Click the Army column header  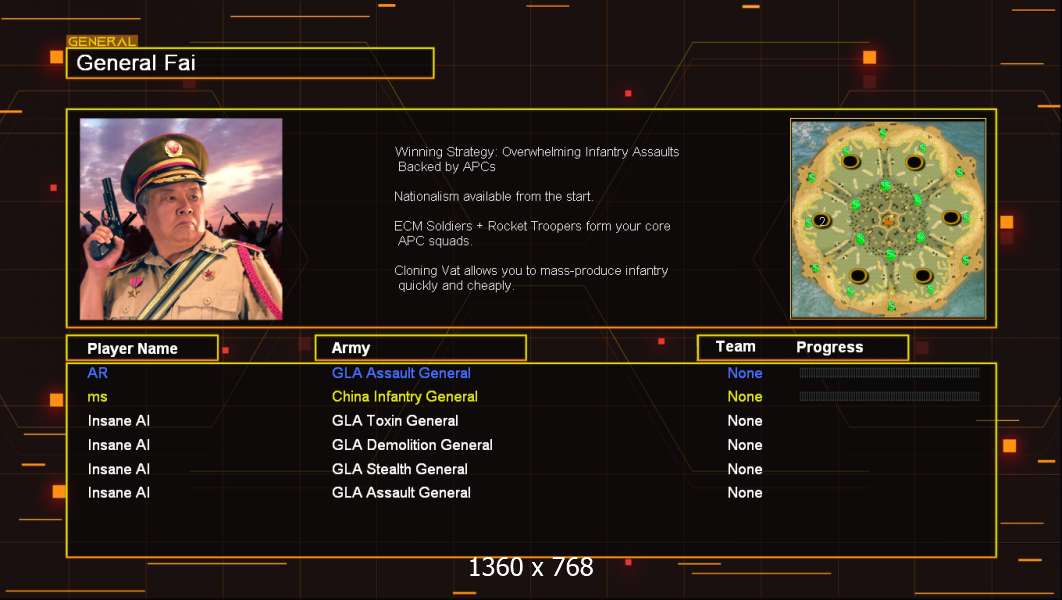(421, 348)
